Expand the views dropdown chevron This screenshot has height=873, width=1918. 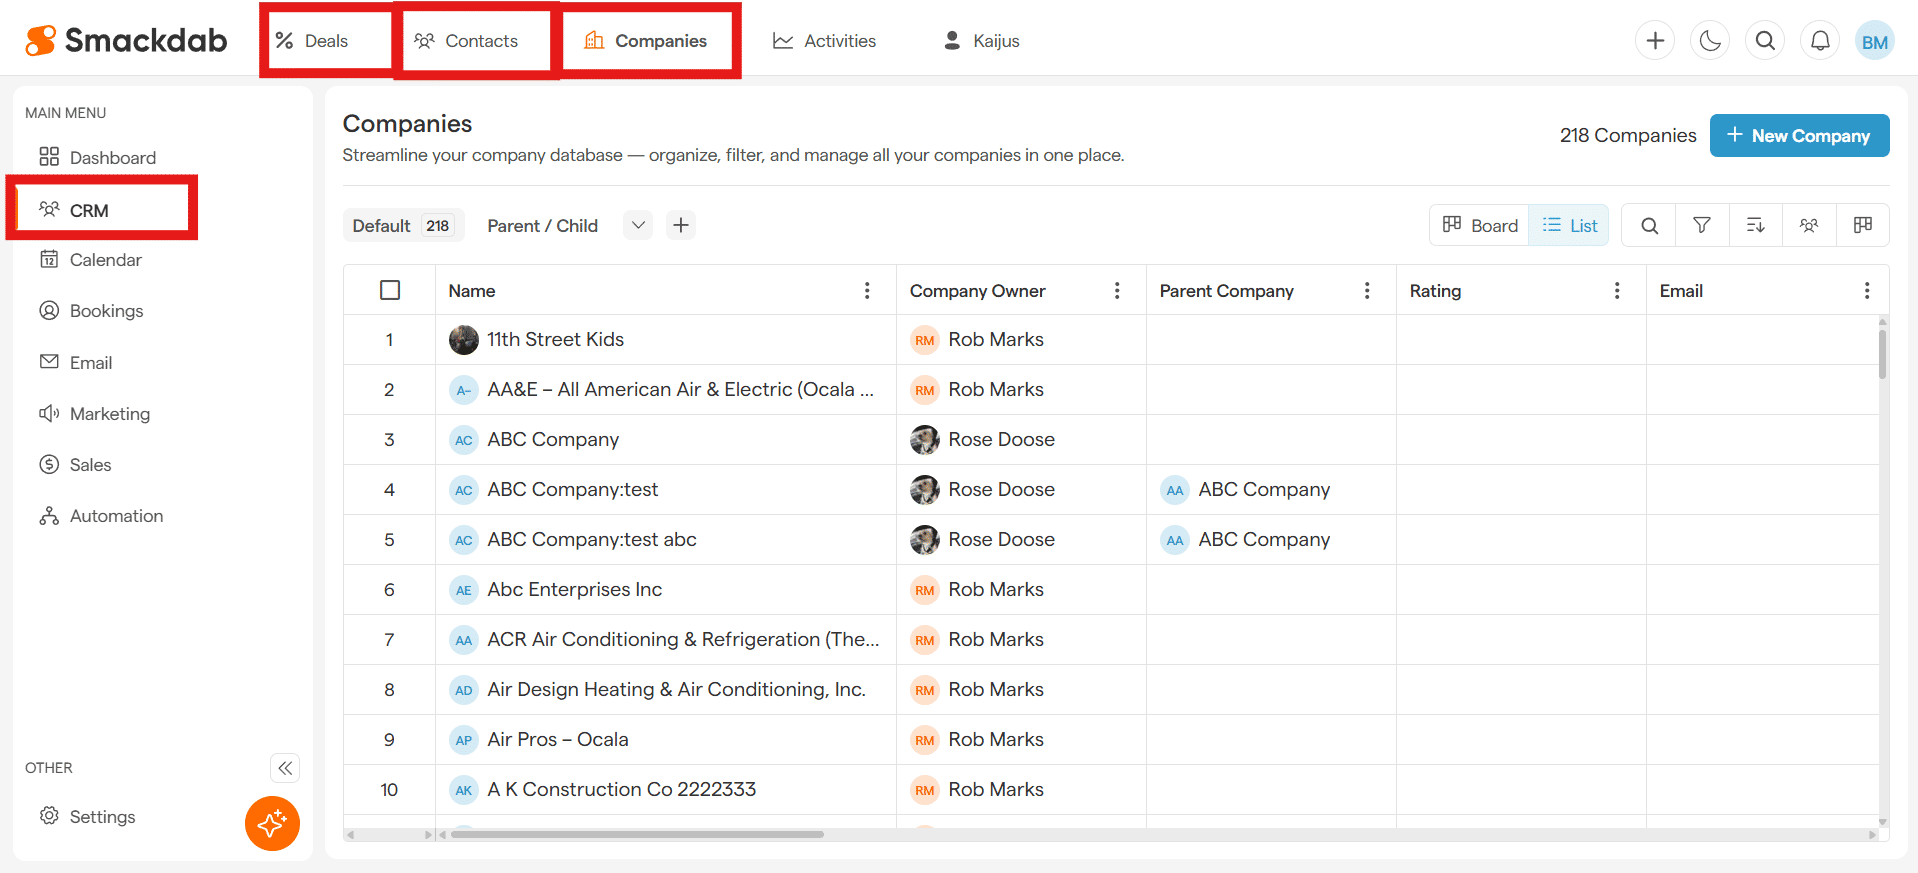[x=638, y=225]
